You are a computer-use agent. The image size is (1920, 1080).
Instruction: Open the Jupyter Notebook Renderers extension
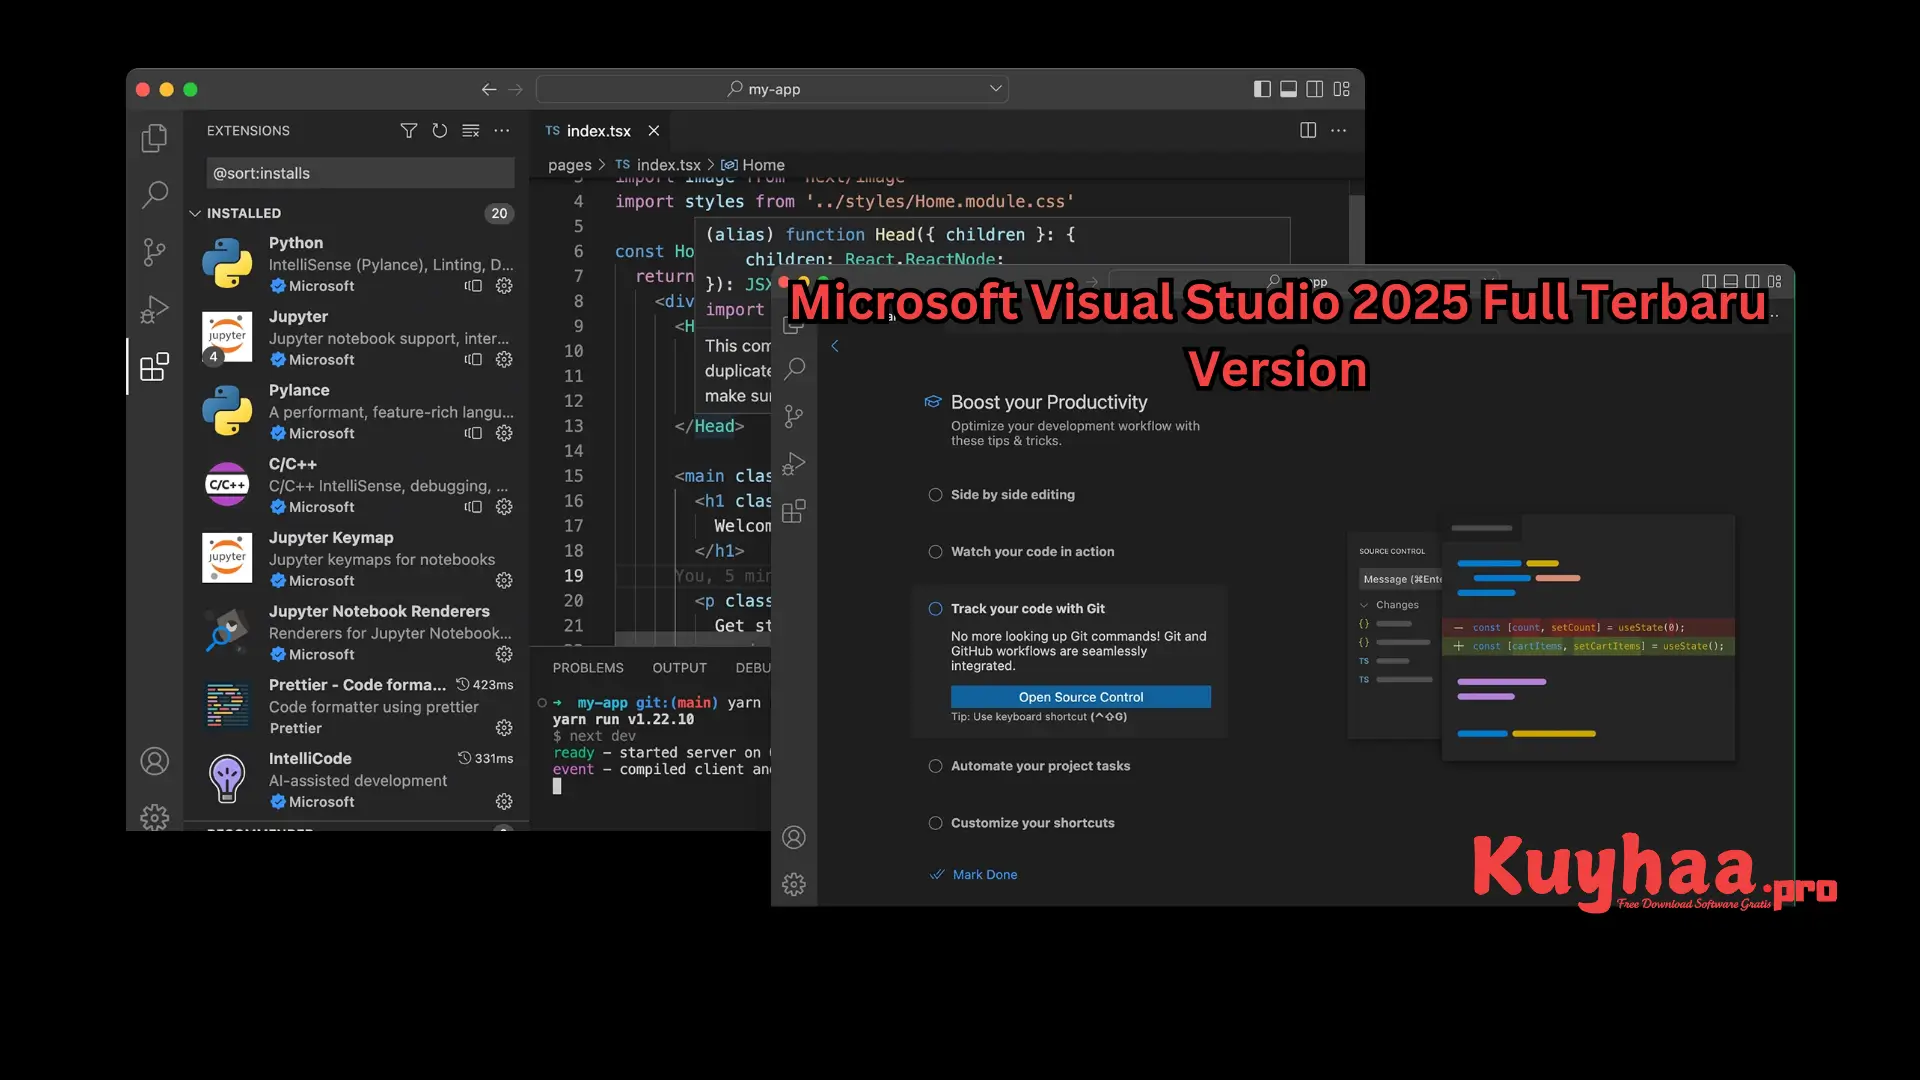[x=357, y=632]
